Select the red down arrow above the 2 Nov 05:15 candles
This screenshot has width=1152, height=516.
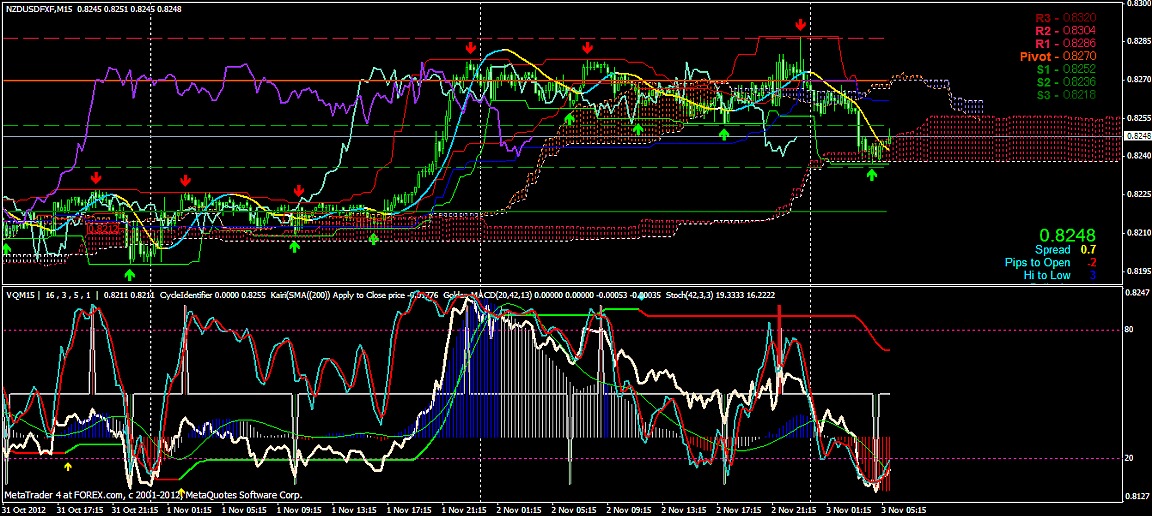587,47
